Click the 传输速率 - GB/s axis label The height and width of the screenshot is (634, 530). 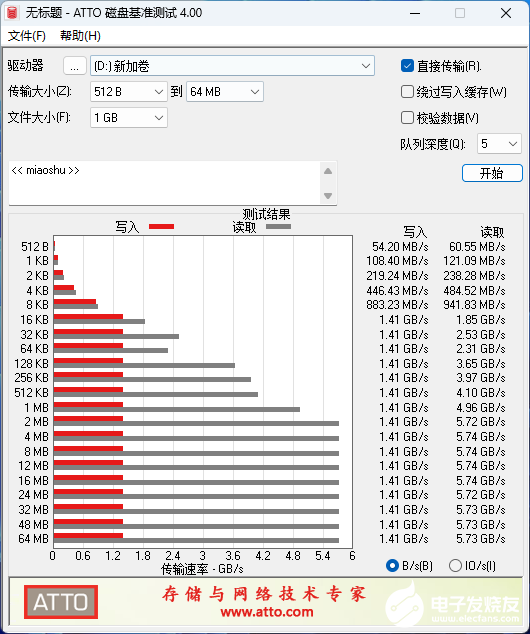coord(202,569)
